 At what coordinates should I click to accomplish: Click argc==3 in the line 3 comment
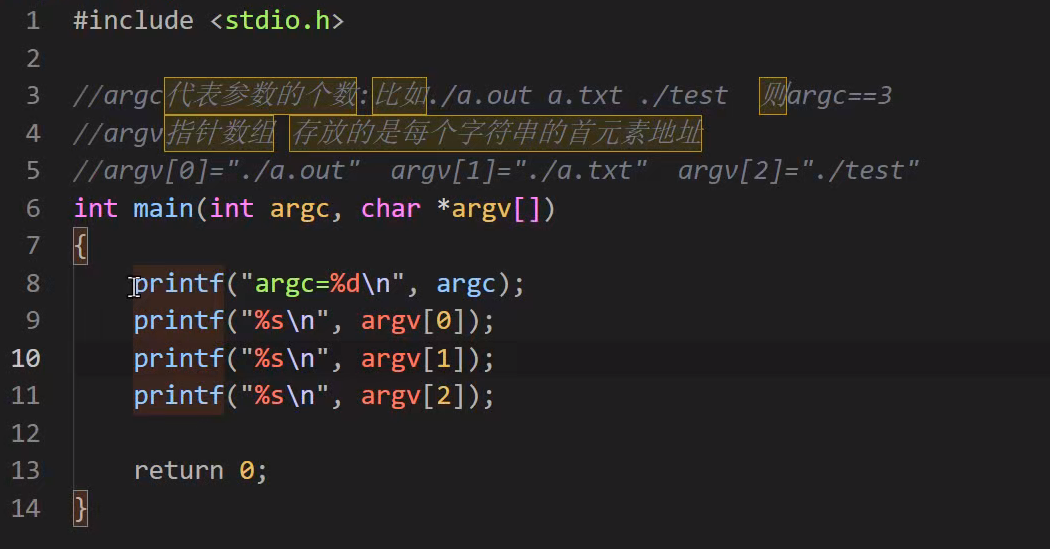pos(840,96)
